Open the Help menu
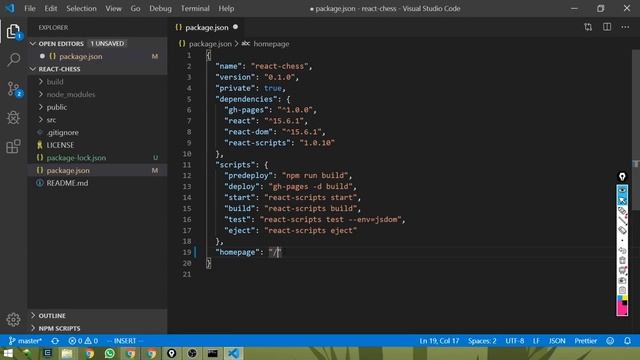This screenshot has height=360, width=640. (226, 8)
